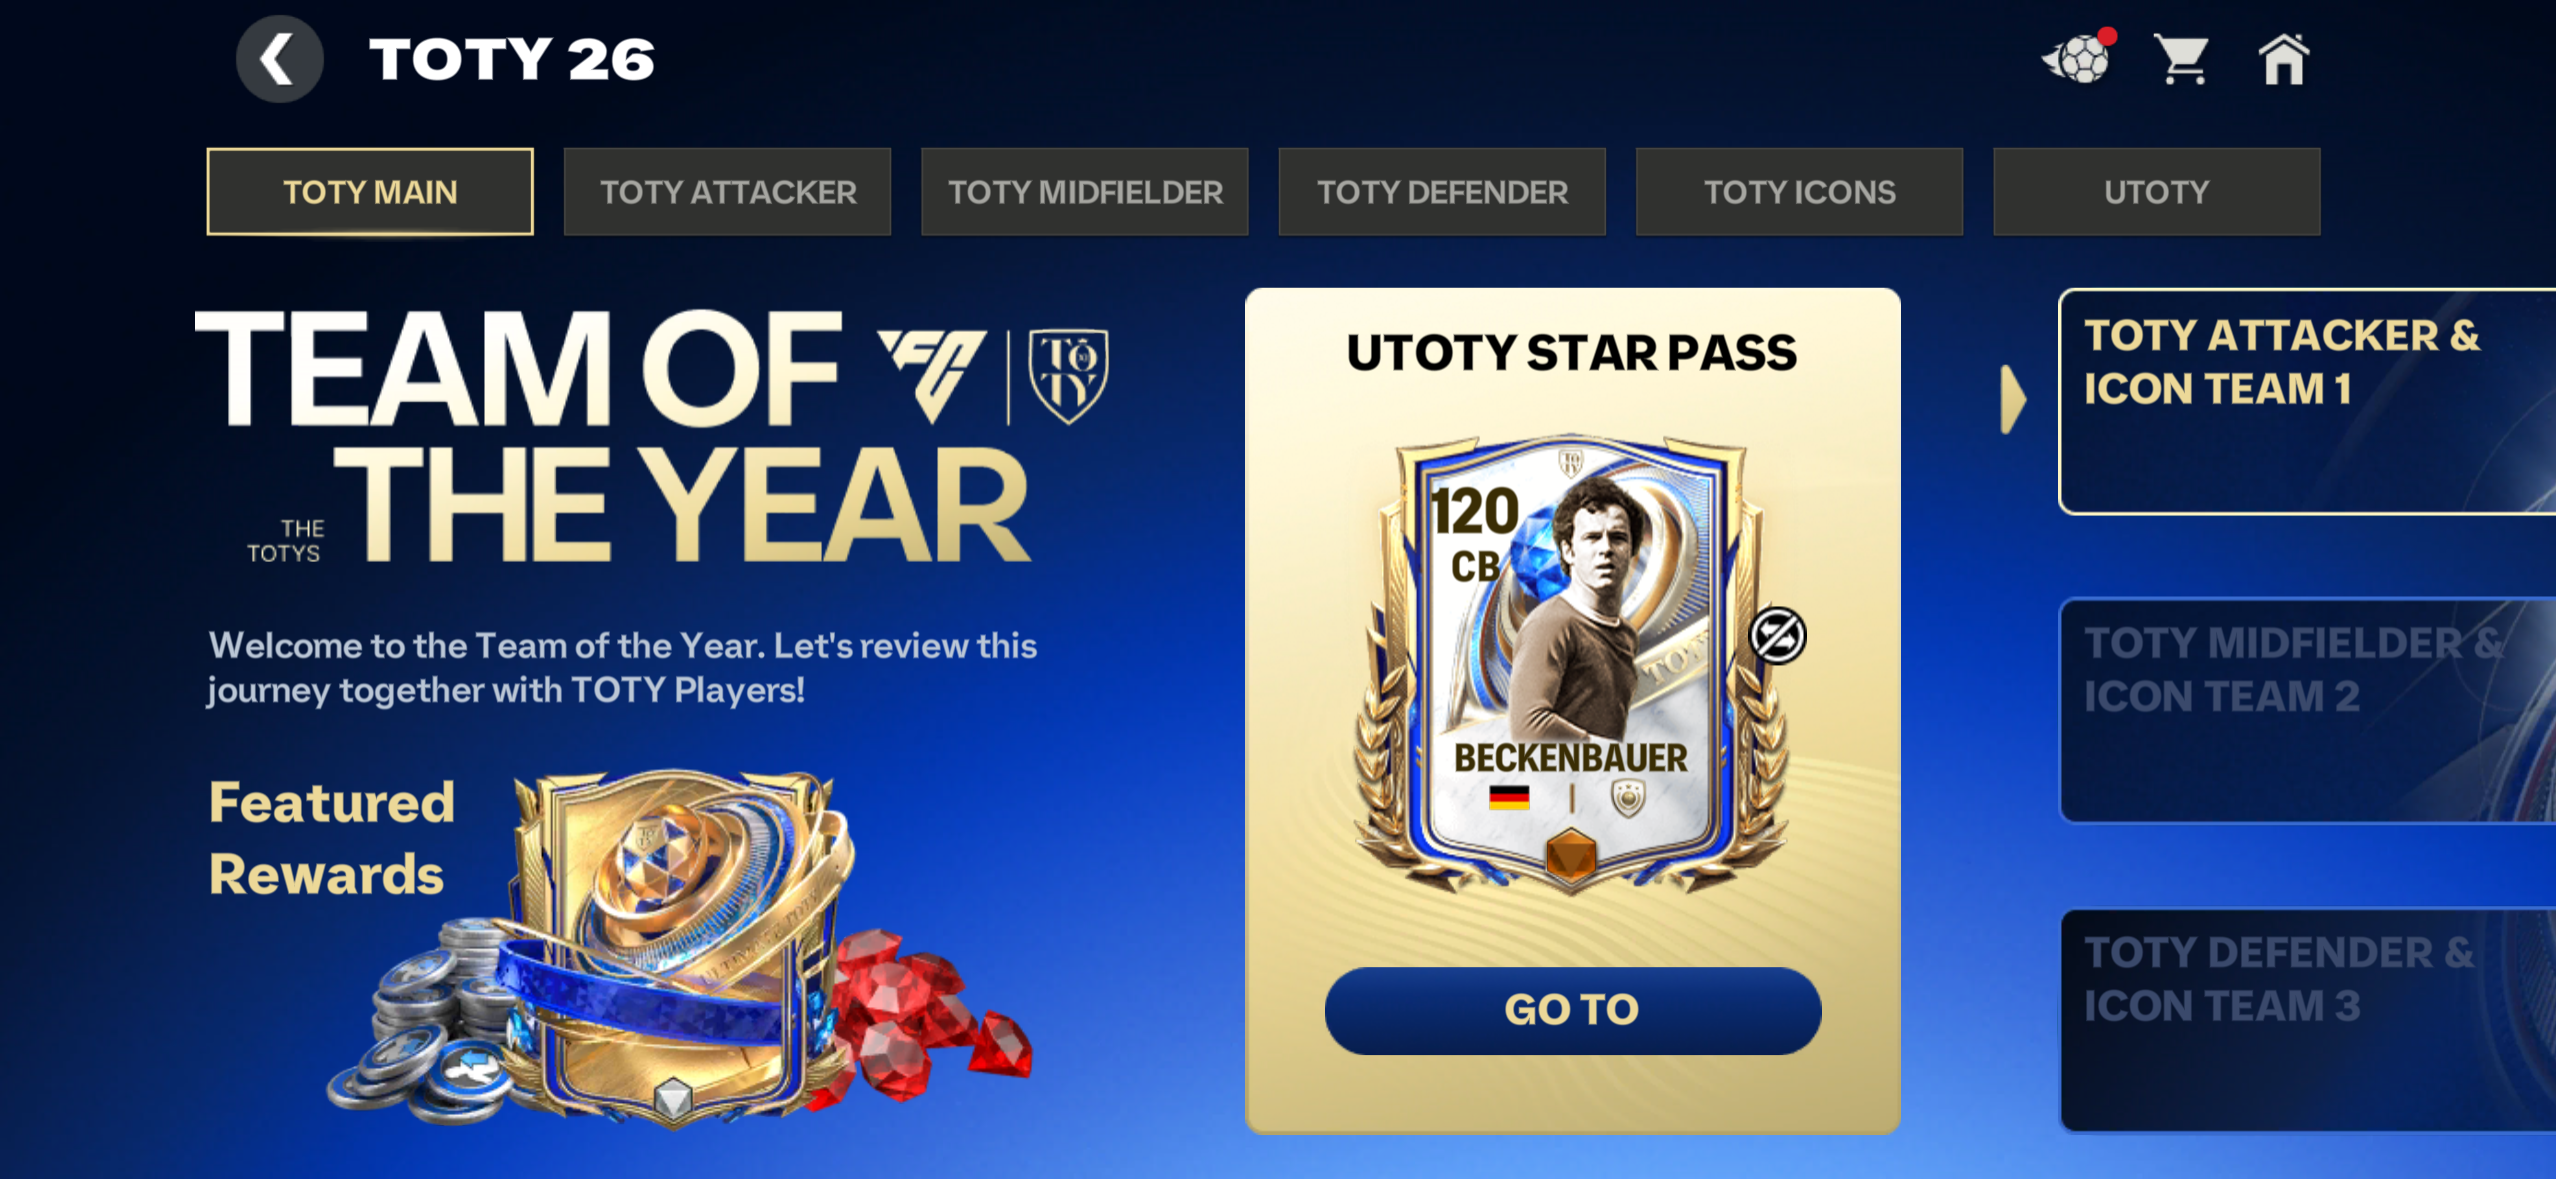
Task: Open TOTY Defender & Icon Team 3
Action: point(2307,1020)
